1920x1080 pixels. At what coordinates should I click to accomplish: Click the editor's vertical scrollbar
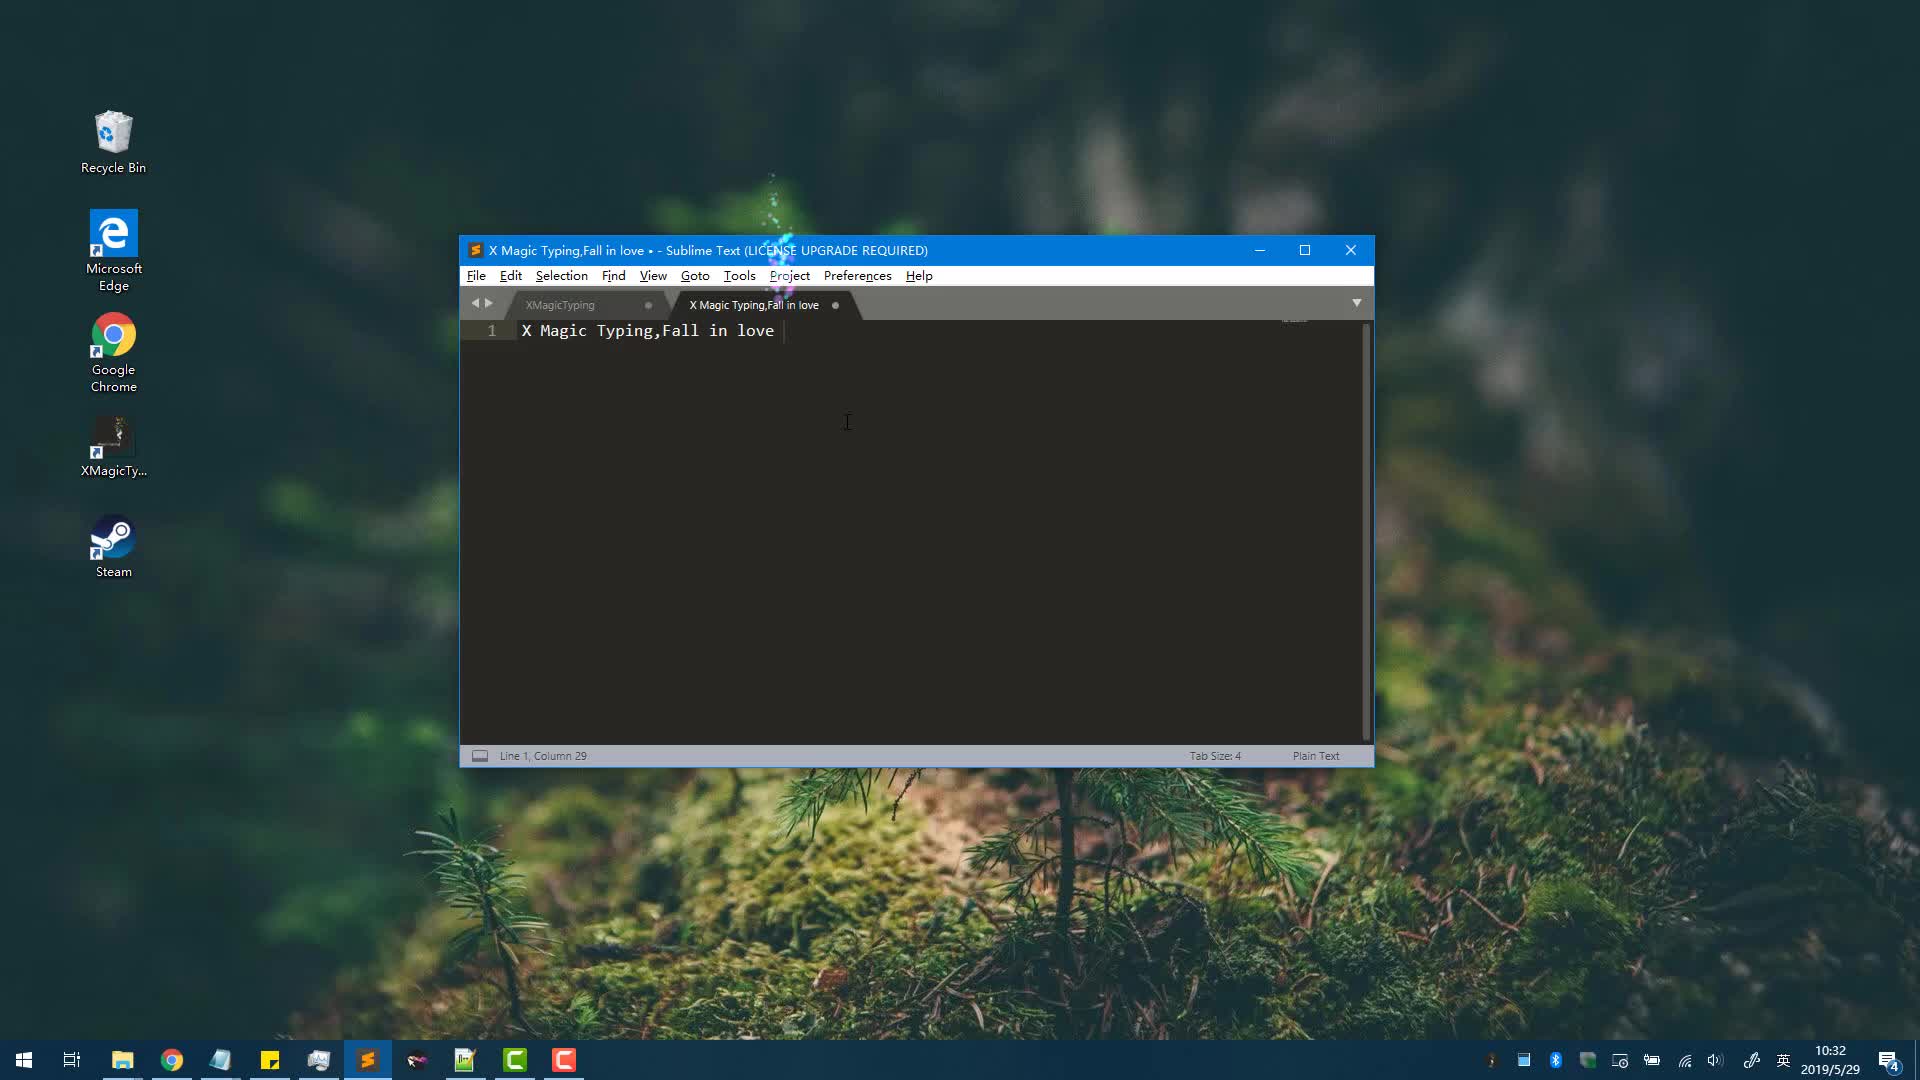1366,530
